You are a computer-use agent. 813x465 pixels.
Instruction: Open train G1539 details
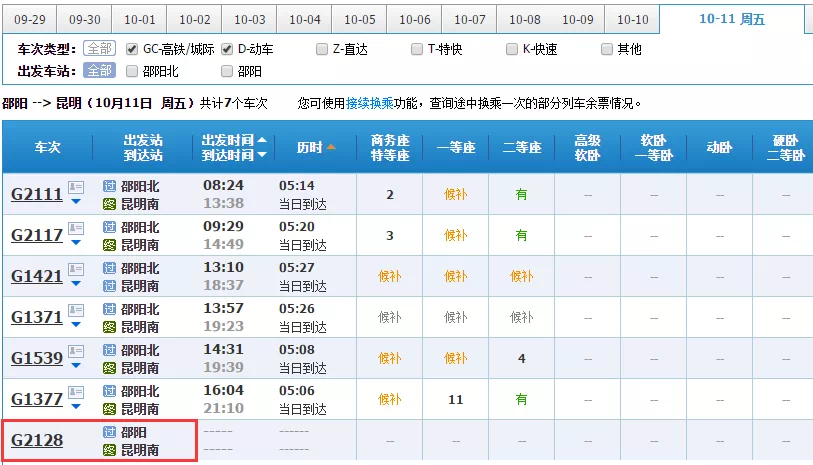(37, 358)
